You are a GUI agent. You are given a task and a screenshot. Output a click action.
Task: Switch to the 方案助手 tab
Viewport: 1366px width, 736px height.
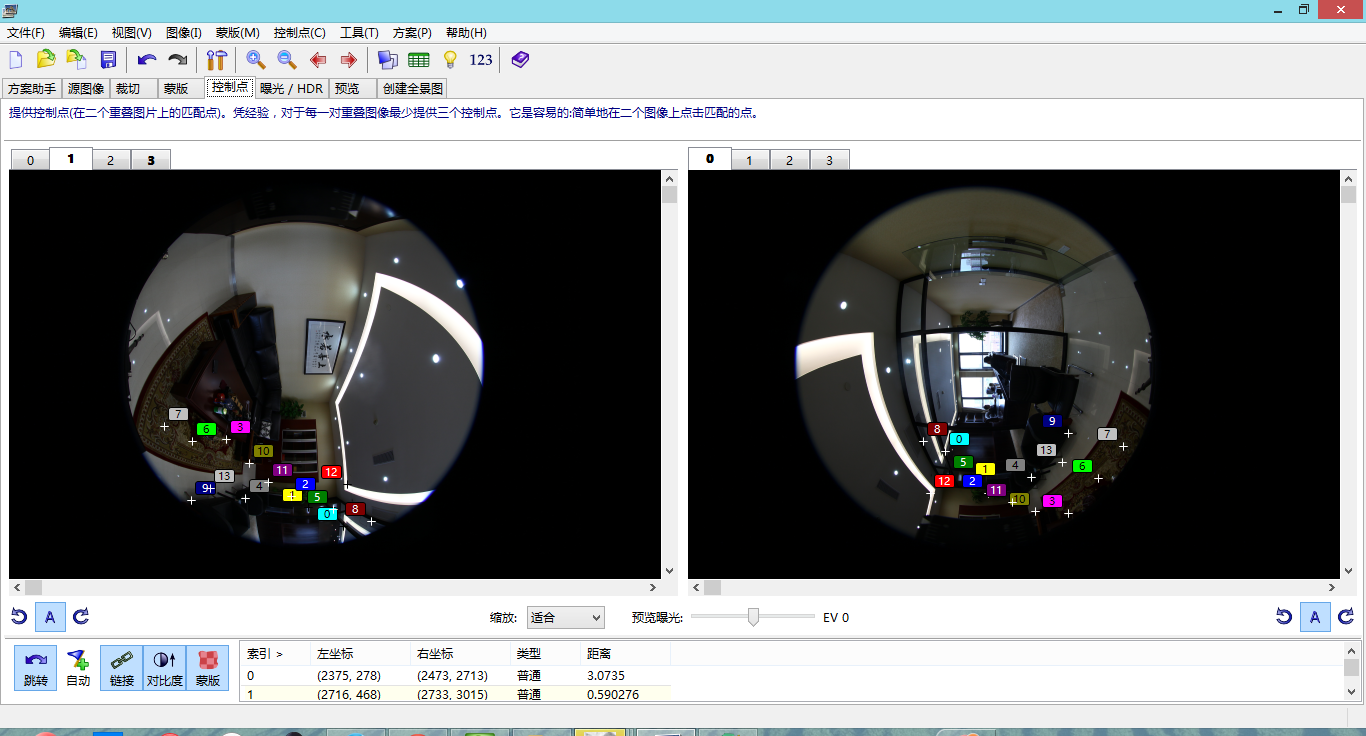click(32, 89)
